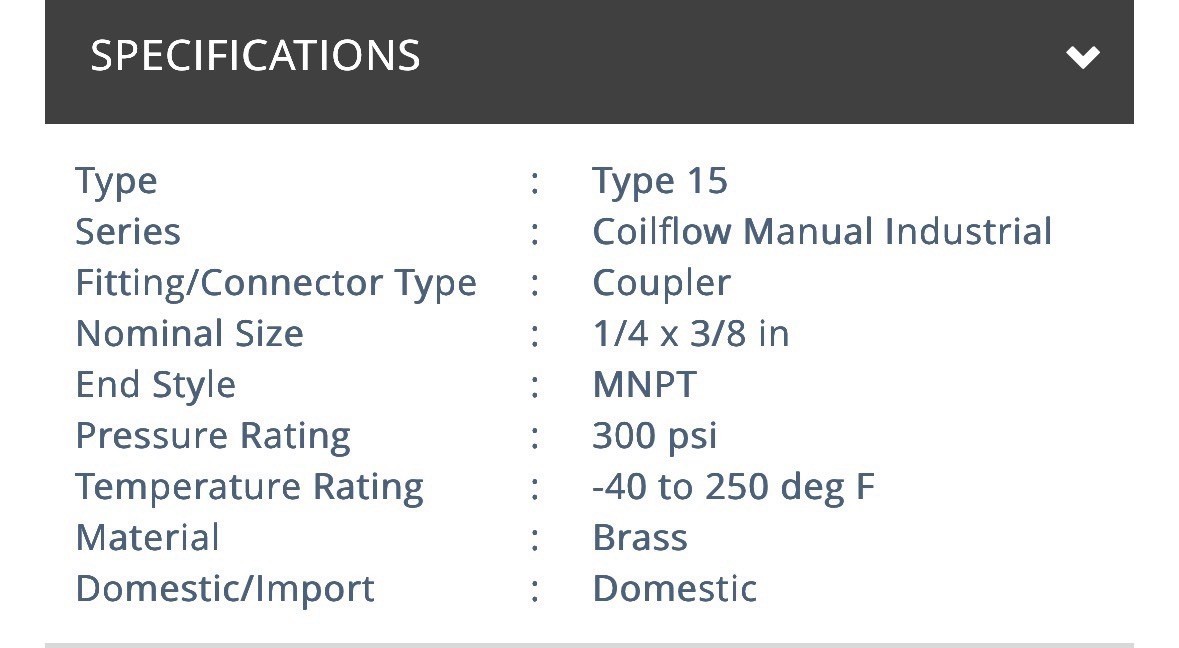Image resolution: width=1179 pixels, height=648 pixels.
Task: Click the "1/4 x 3/8 in" value
Action: pos(691,334)
